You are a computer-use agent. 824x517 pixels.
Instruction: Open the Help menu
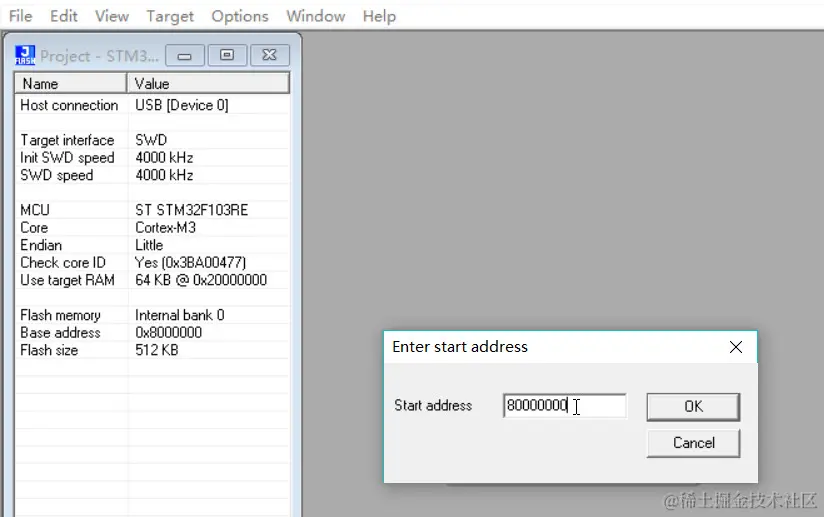tap(379, 16)
